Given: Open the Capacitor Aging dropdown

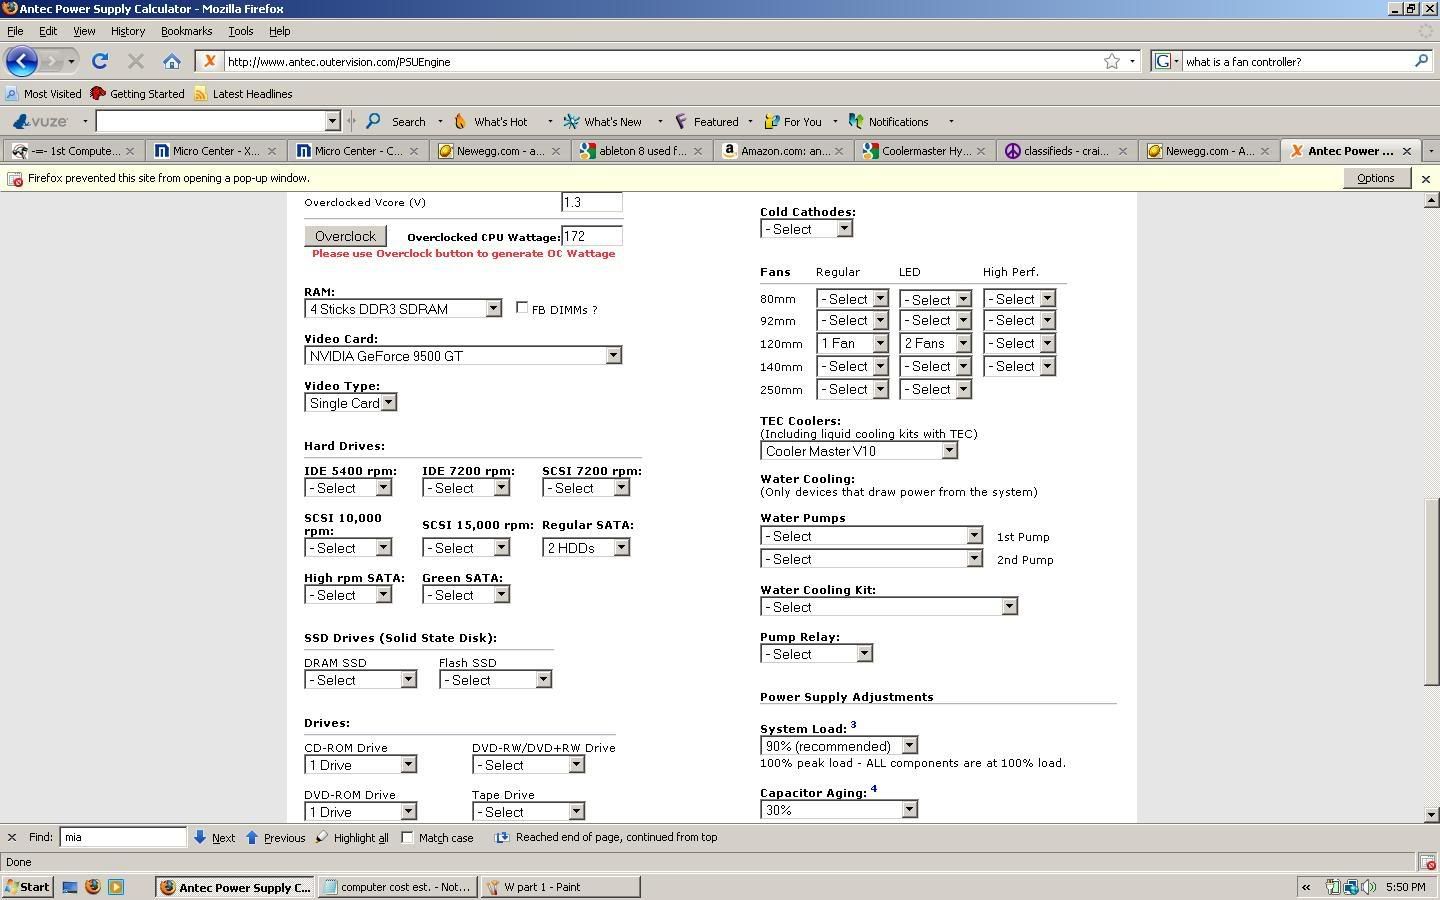Looking at the screenshot, I should (840, 810).
